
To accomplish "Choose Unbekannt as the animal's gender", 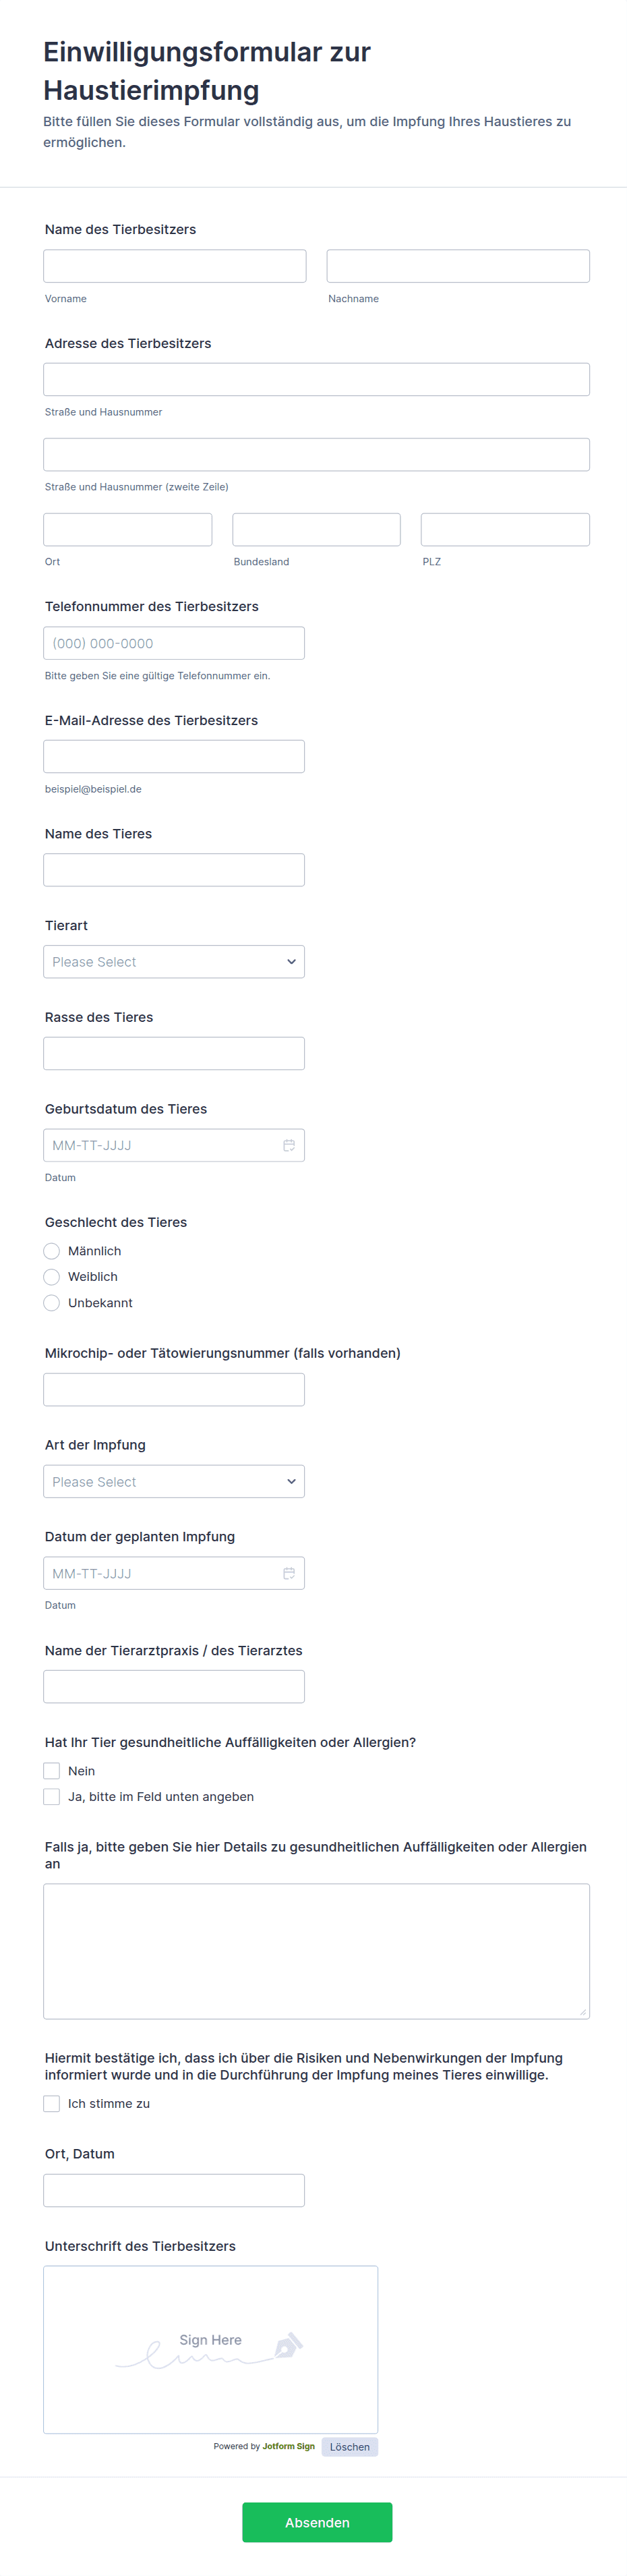I will (52, 1303).
